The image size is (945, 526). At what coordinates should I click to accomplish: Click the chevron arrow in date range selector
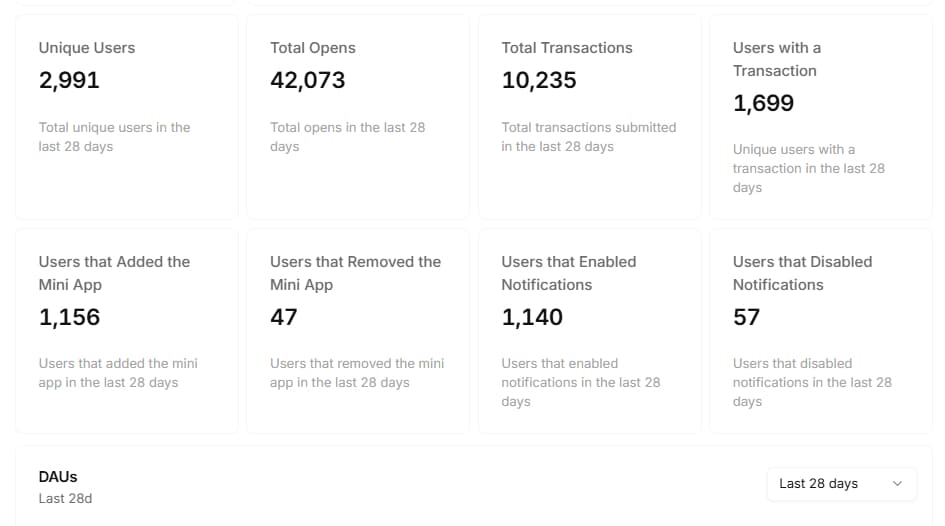click(897, 484)
